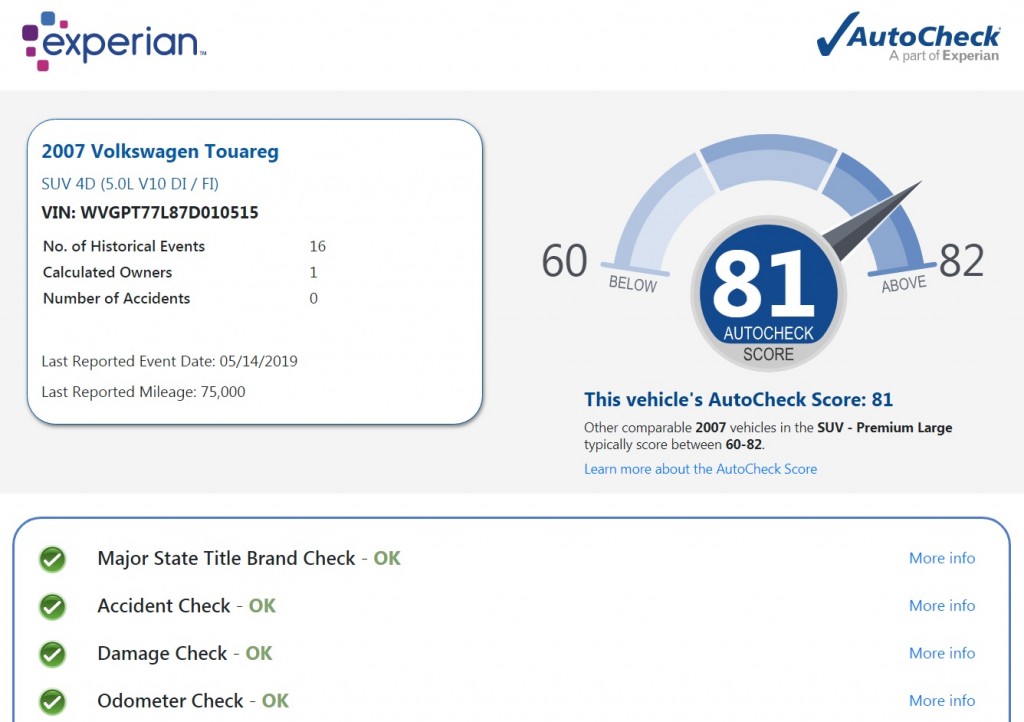
Task: Click the historical events value 16
Action: click(x=317, y=246)
